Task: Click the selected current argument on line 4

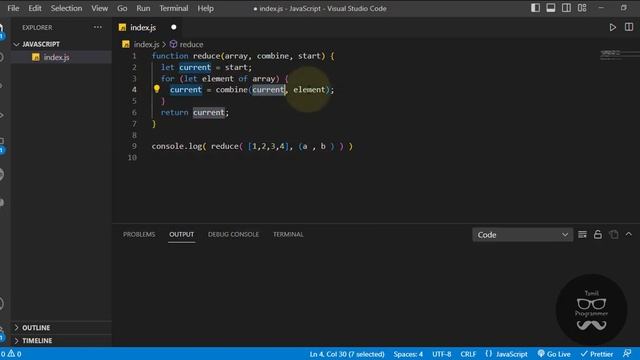Action: pos(268,90)
